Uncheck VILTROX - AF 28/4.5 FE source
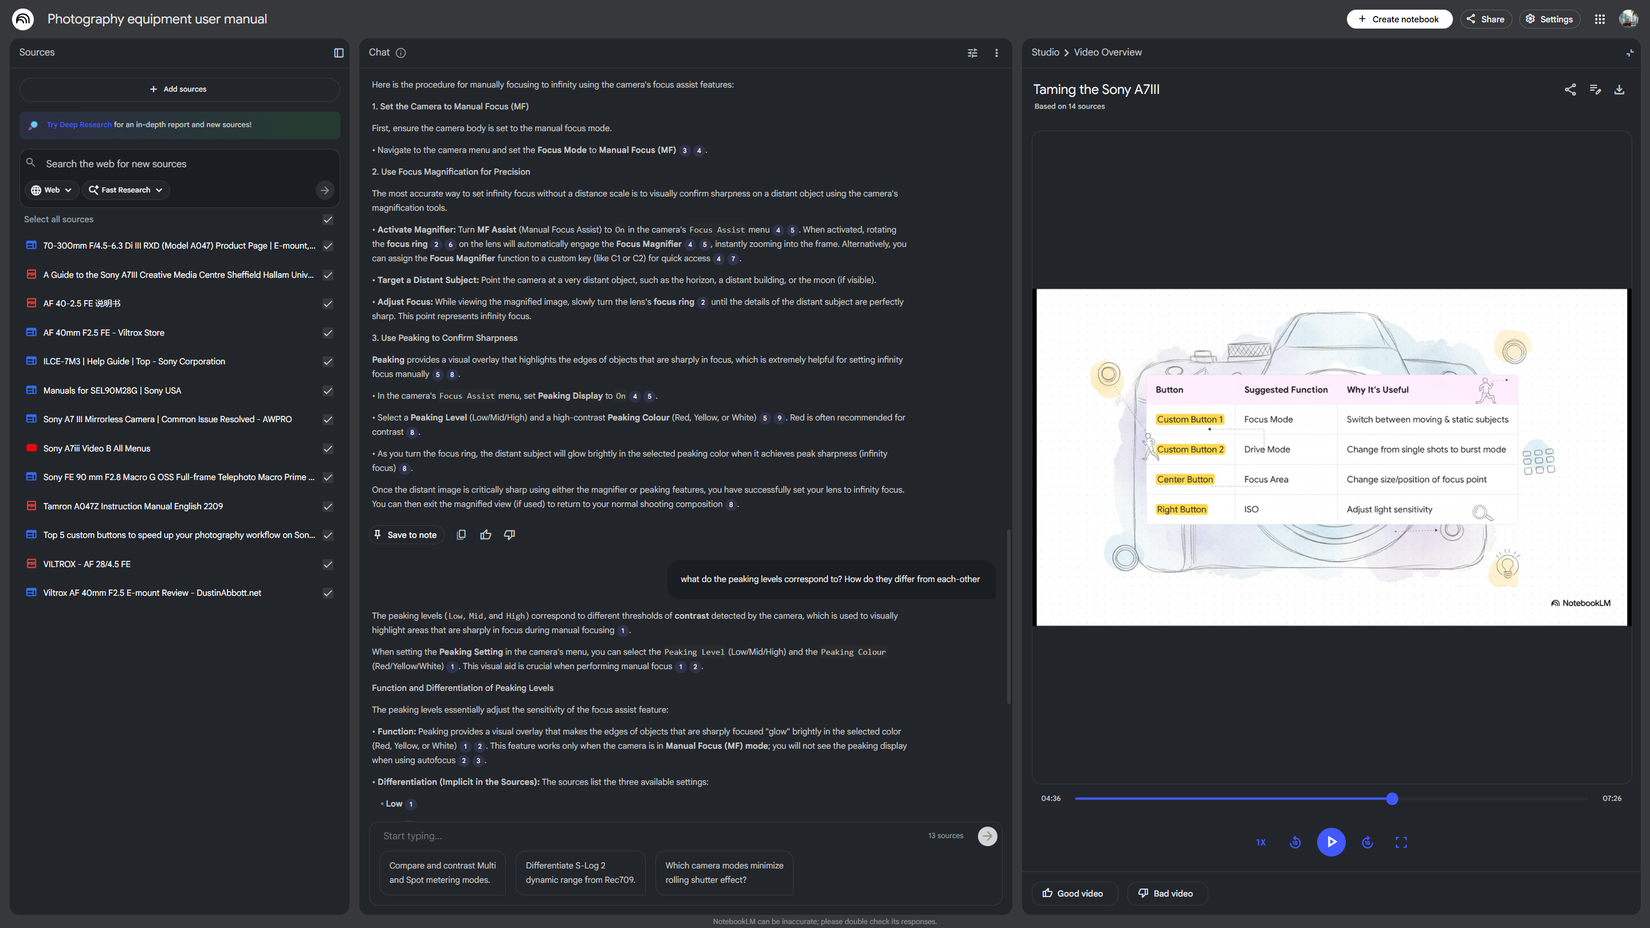1650x928 pixels. (328, 565)
